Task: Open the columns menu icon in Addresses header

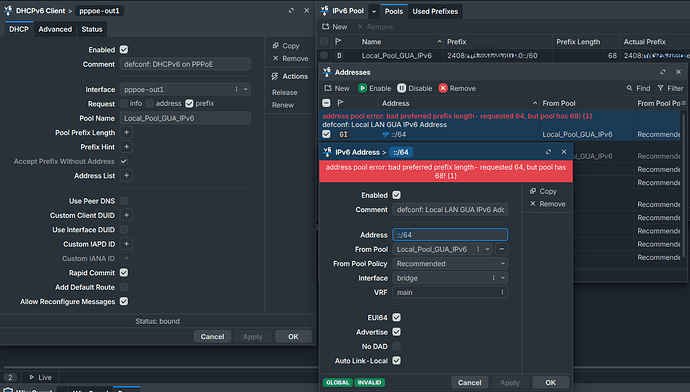Action: [x=683, y=103]
